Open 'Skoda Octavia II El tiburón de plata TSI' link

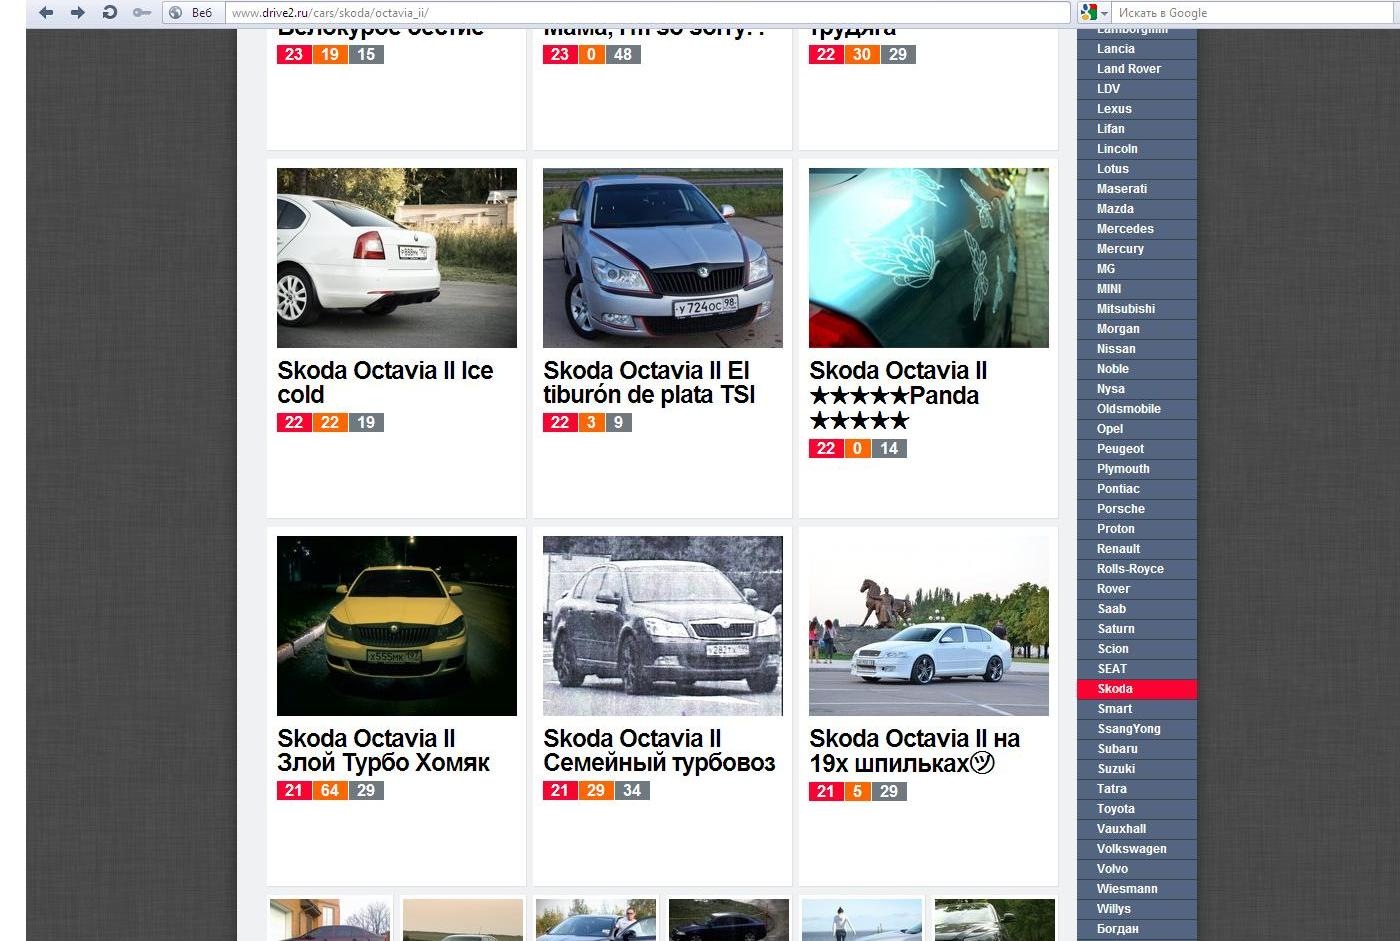649,383
